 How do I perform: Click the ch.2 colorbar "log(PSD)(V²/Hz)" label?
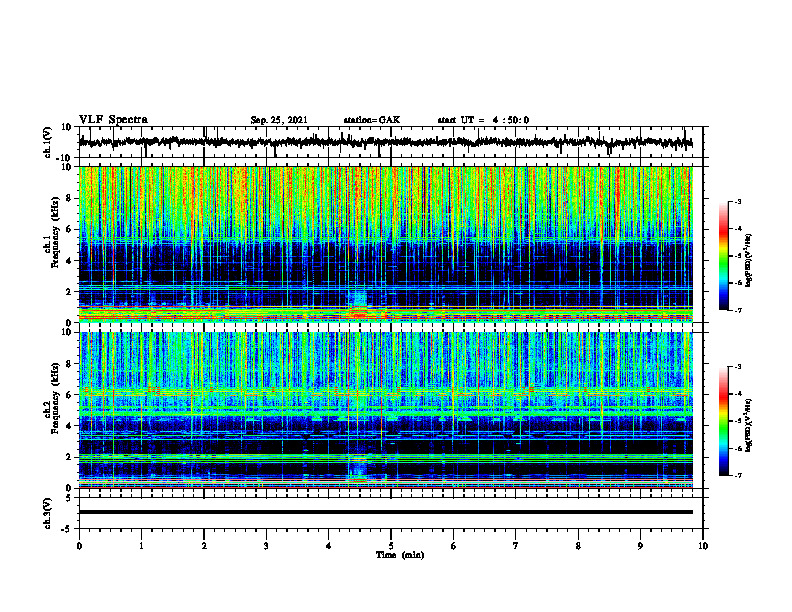748,425
